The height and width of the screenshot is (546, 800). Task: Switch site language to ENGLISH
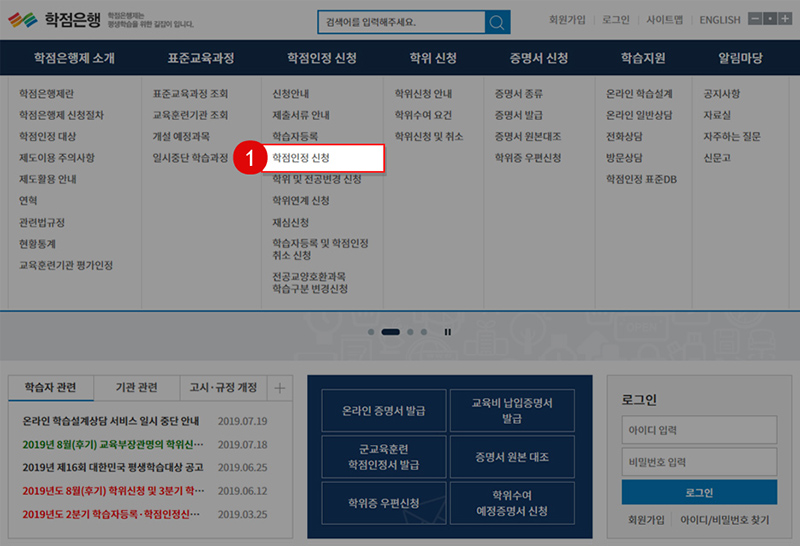click(x=719, y=20)
